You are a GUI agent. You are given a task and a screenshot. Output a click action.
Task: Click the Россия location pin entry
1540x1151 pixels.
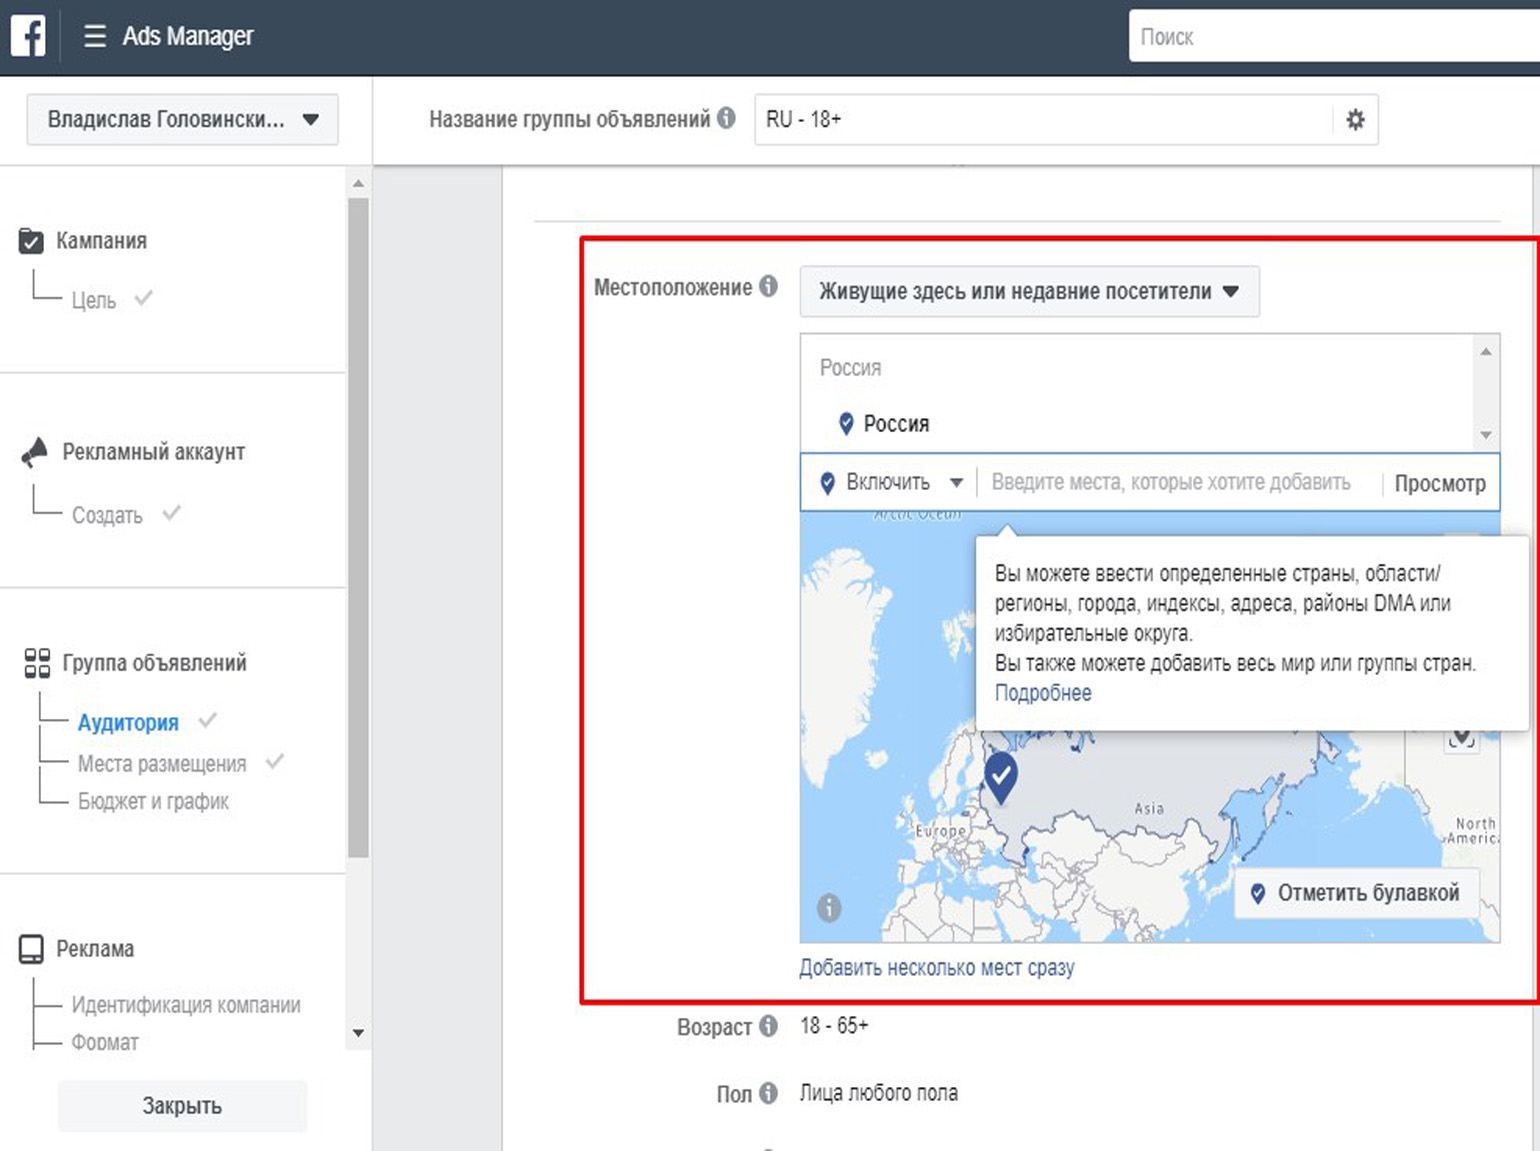884,424
